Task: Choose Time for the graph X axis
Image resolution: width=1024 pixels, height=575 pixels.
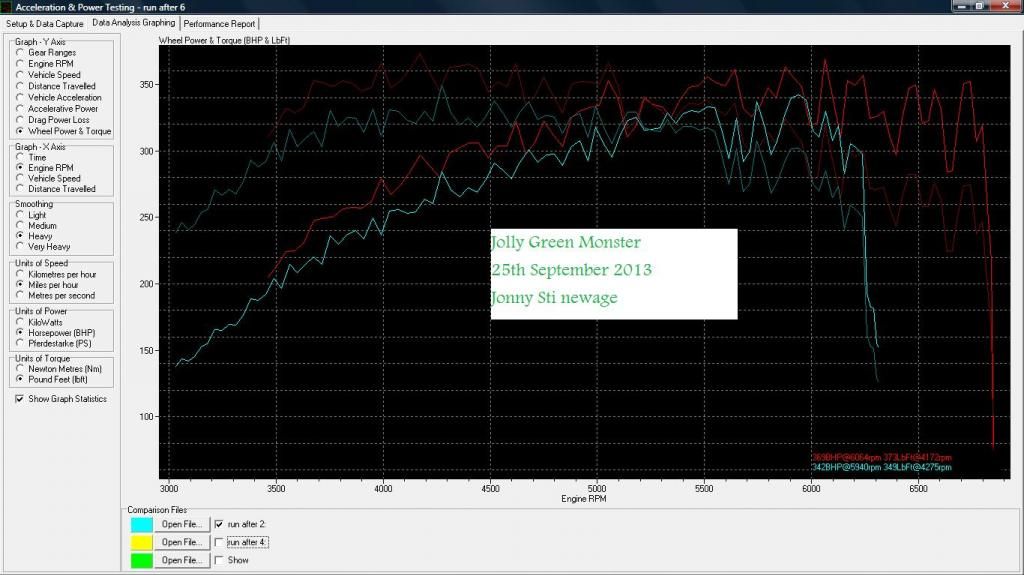Action: click(21, 158)
